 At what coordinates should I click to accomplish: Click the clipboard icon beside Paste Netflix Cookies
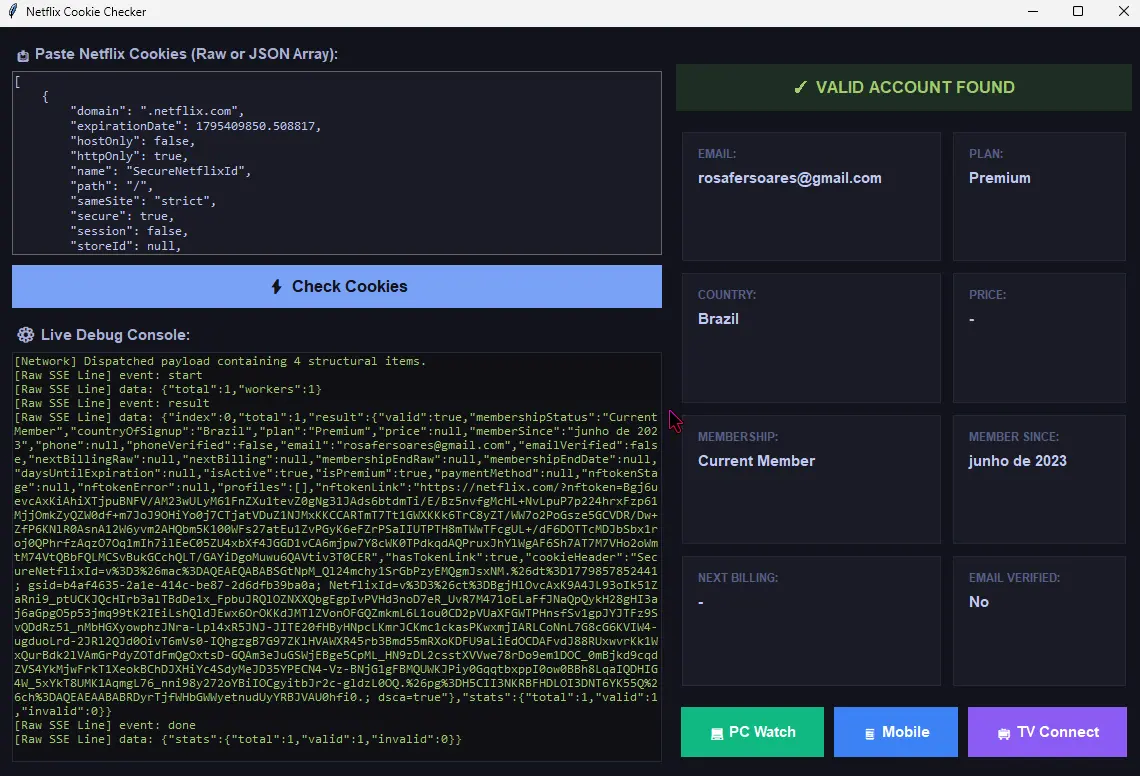[x=23, y=55]
